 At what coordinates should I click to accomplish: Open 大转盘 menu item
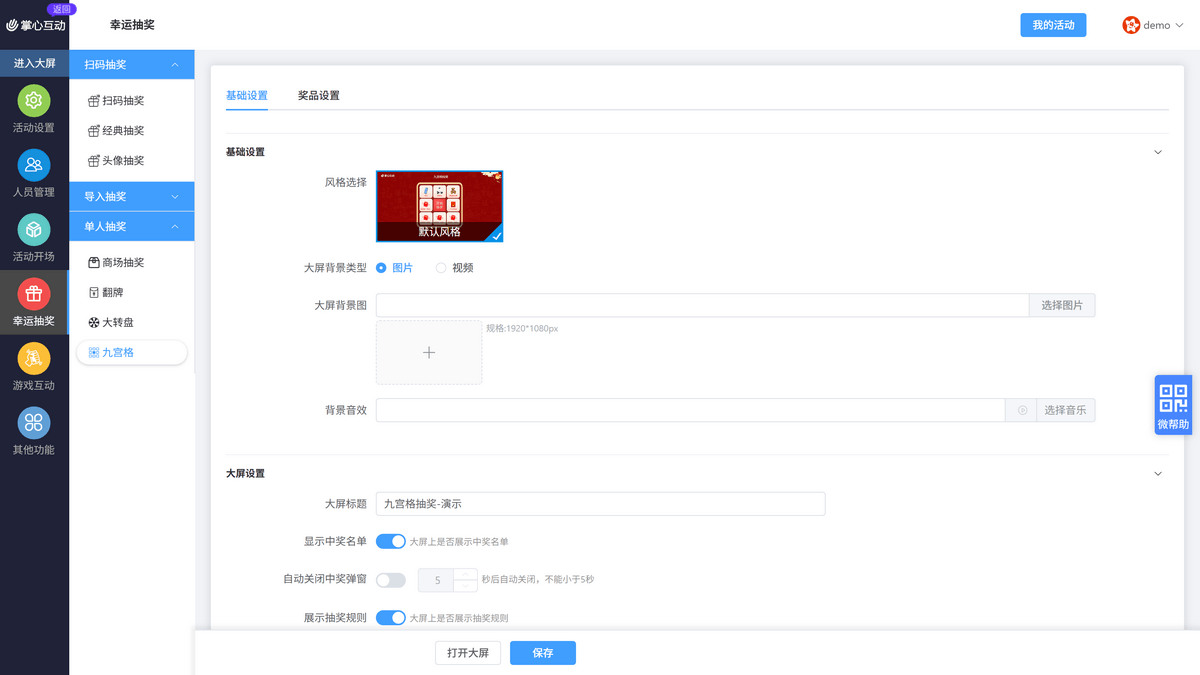[x=112, y=322]
